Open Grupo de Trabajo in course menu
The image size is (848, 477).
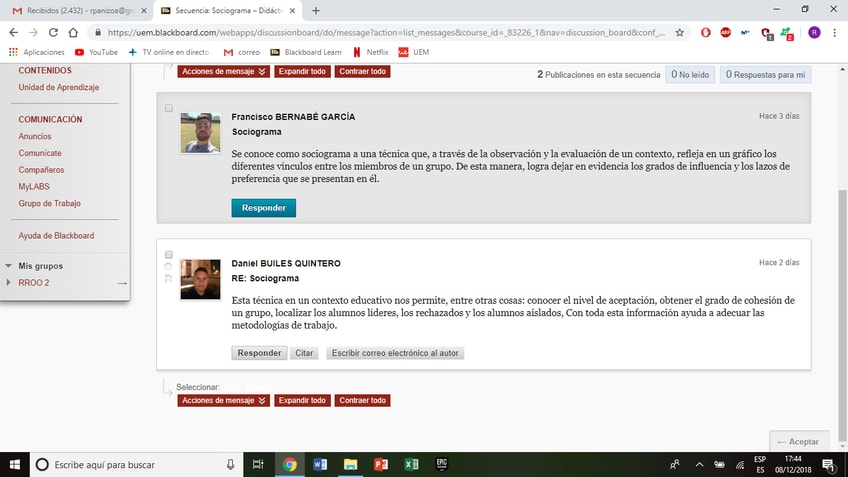49,203
